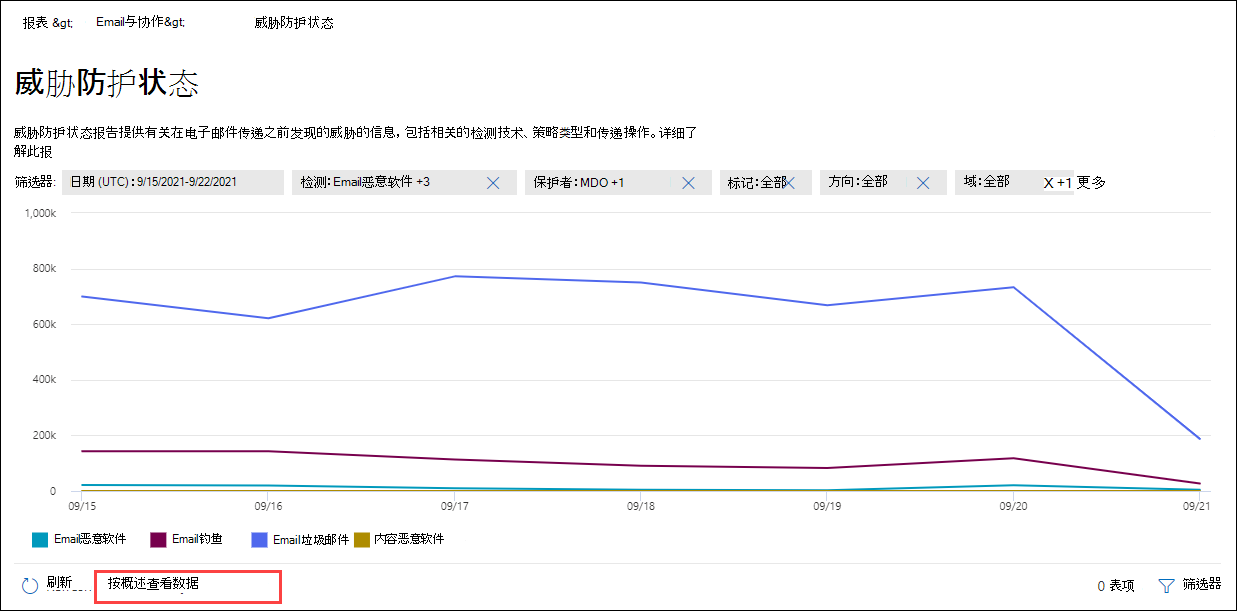Go to 报表 breadcrumb

pos(47,22)
